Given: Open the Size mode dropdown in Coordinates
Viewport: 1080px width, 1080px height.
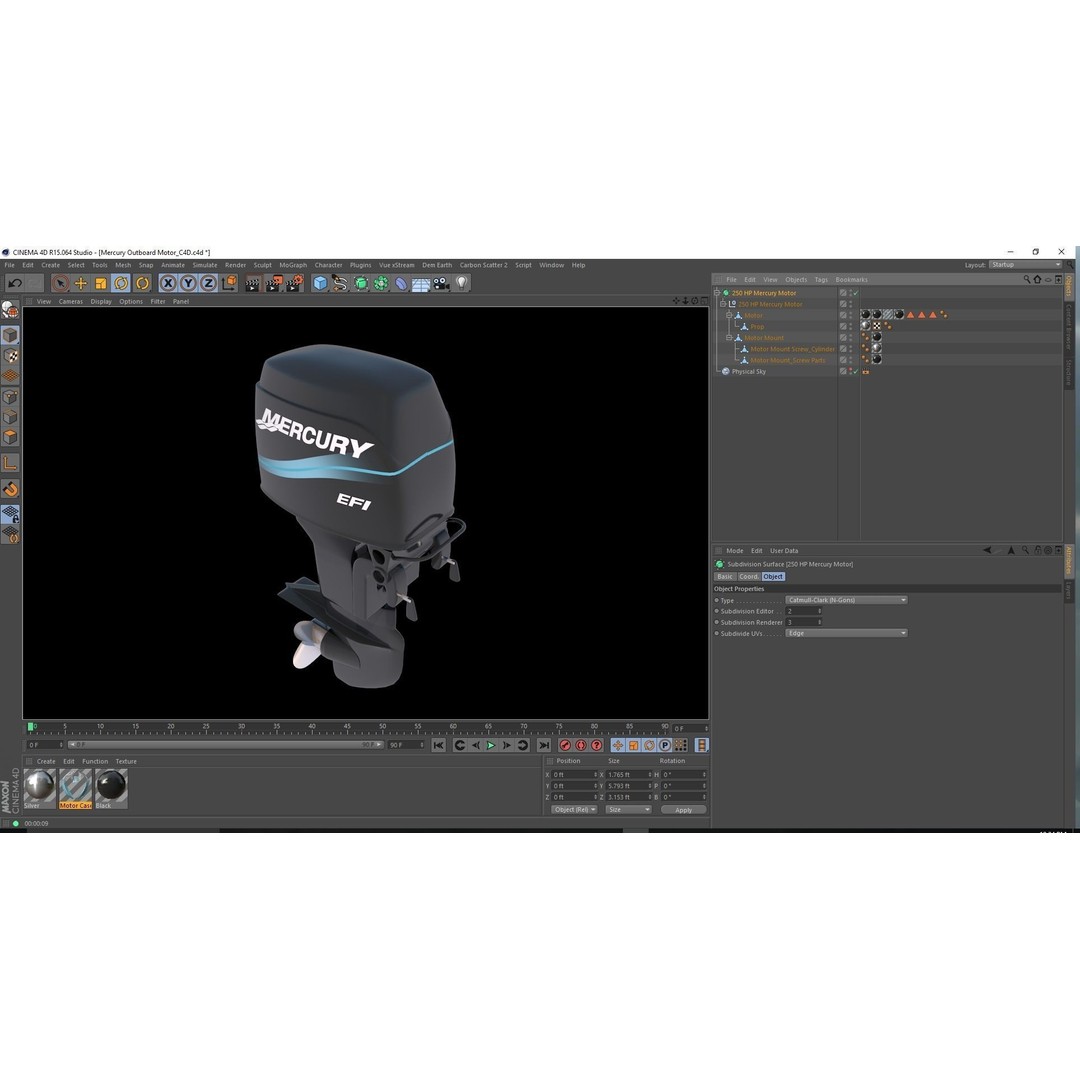Looking at the screenshot, I should click(x=628, y=810).
